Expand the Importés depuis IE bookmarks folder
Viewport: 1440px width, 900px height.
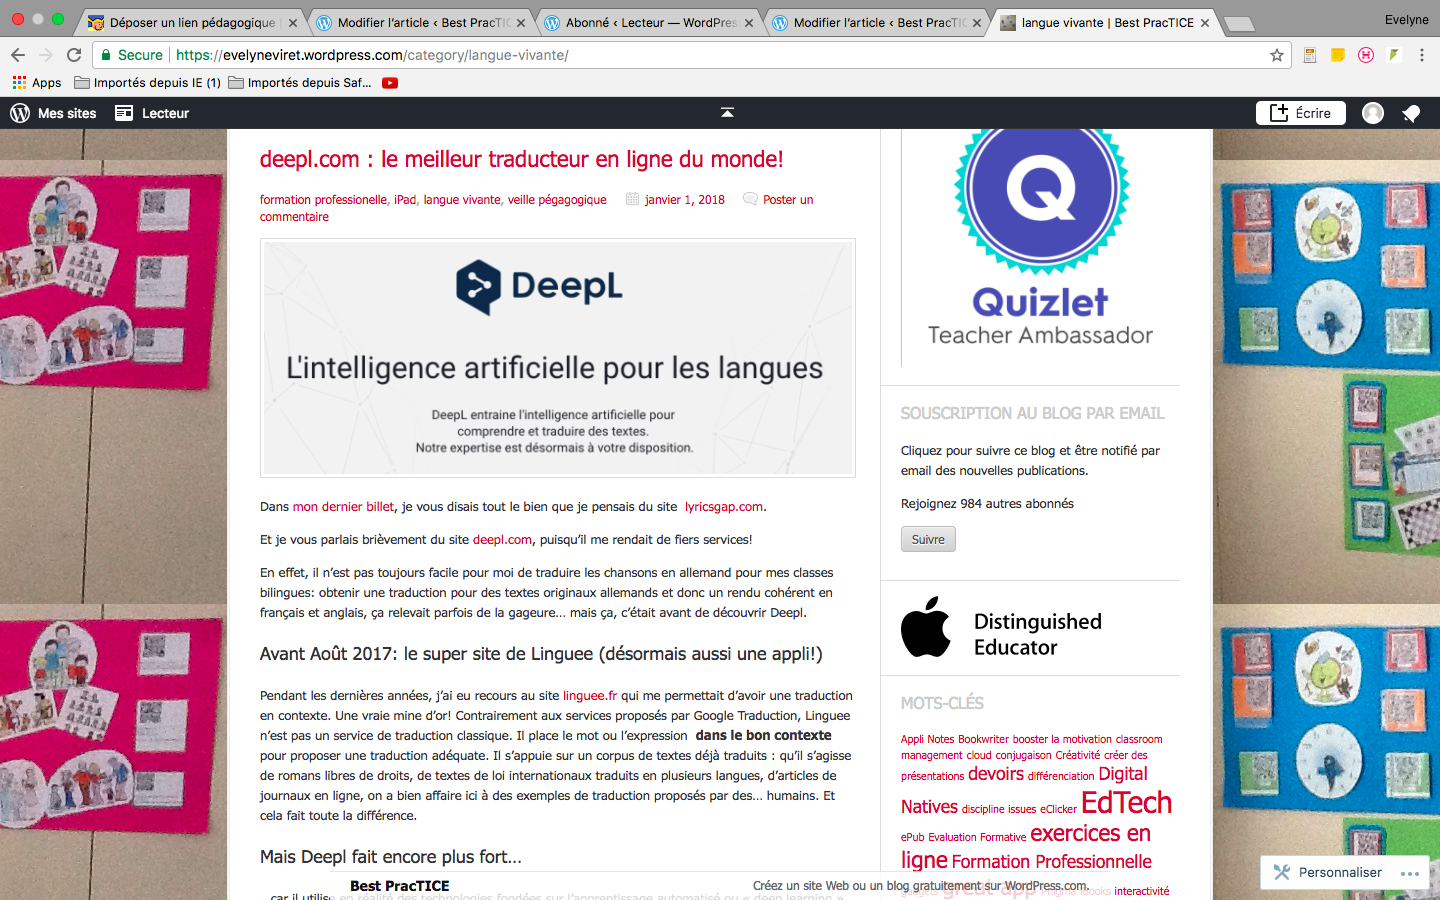coord(148,83)
